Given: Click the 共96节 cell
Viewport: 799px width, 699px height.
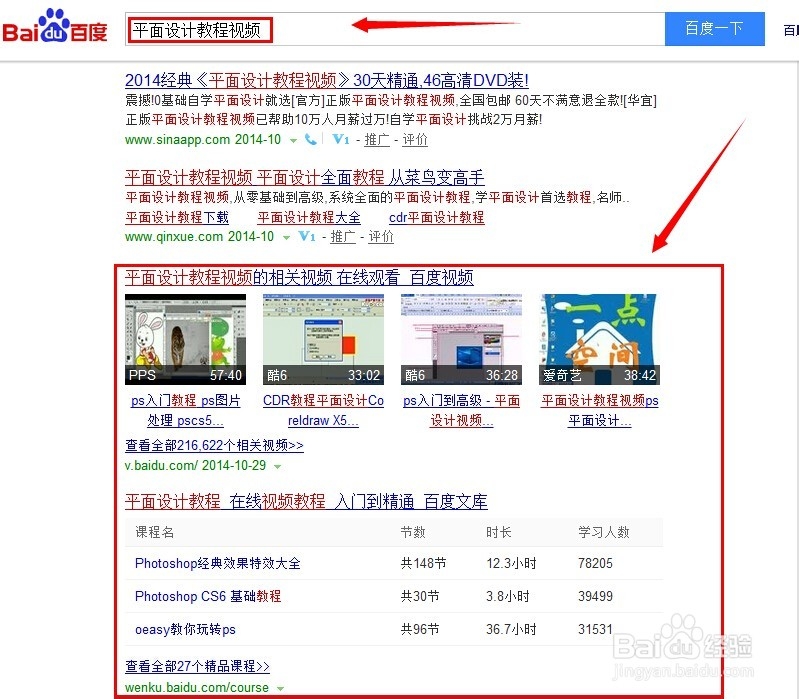Looking at the screenshot, I should click(420, 629).
